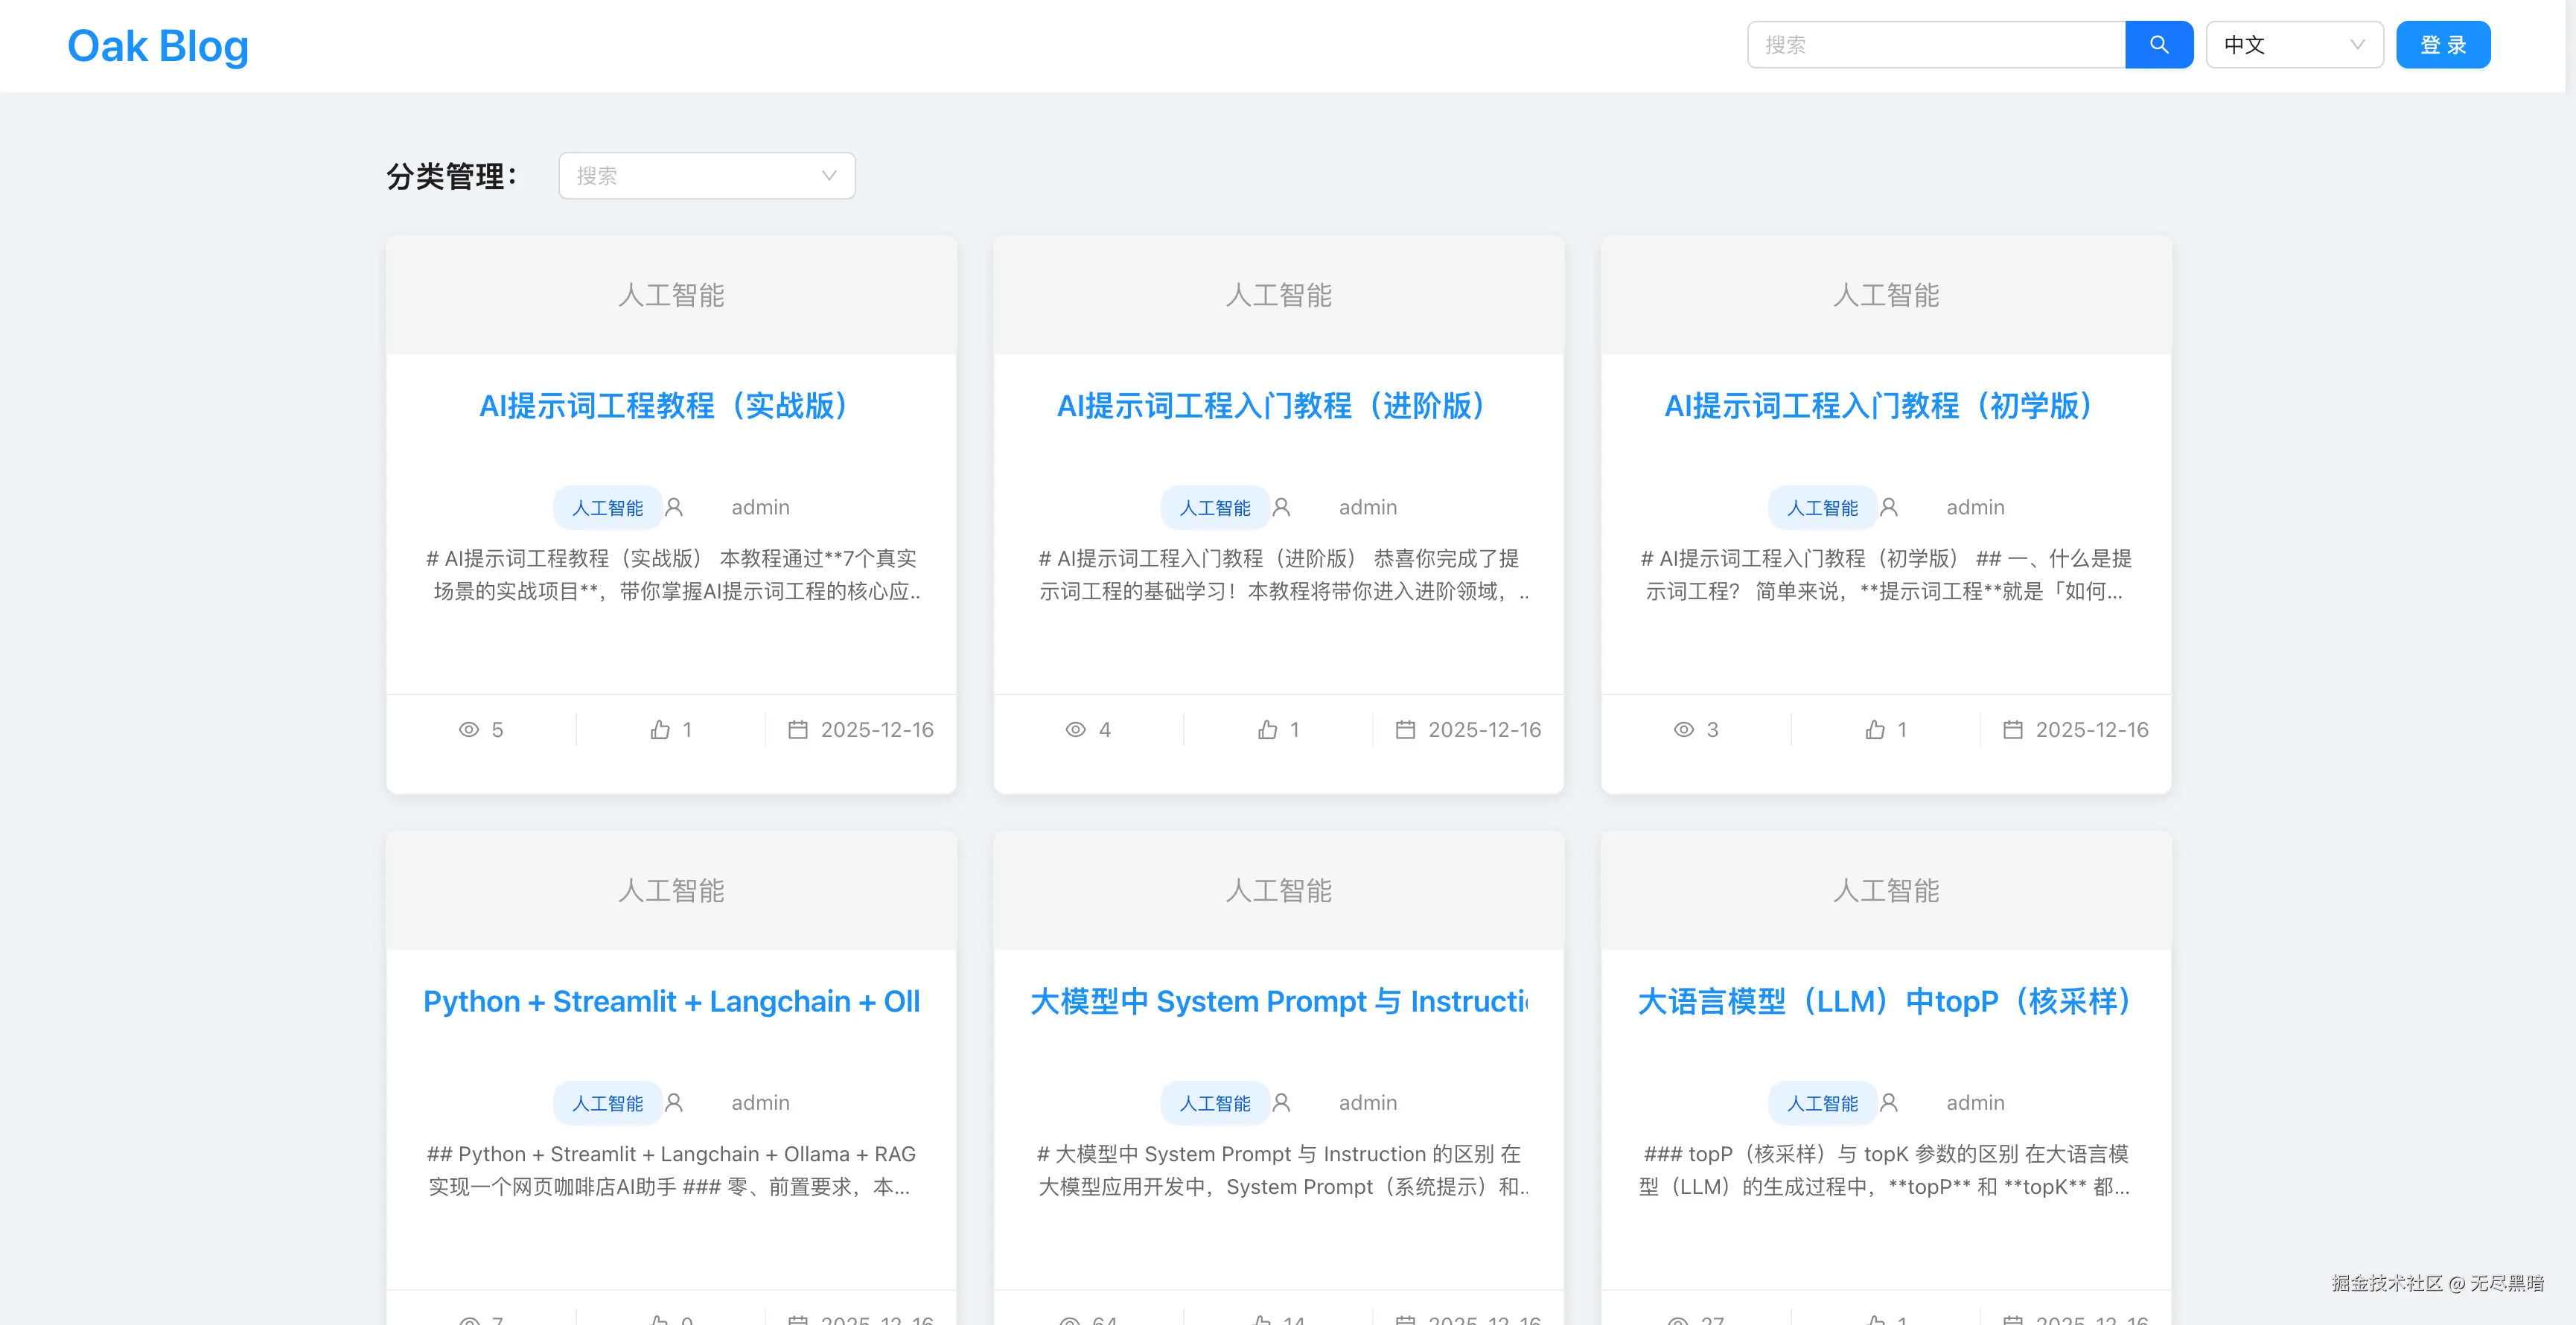Click thumbs-up icon on 初学版 card
Screen dimensions: 2576x1325
point(1875,730)
